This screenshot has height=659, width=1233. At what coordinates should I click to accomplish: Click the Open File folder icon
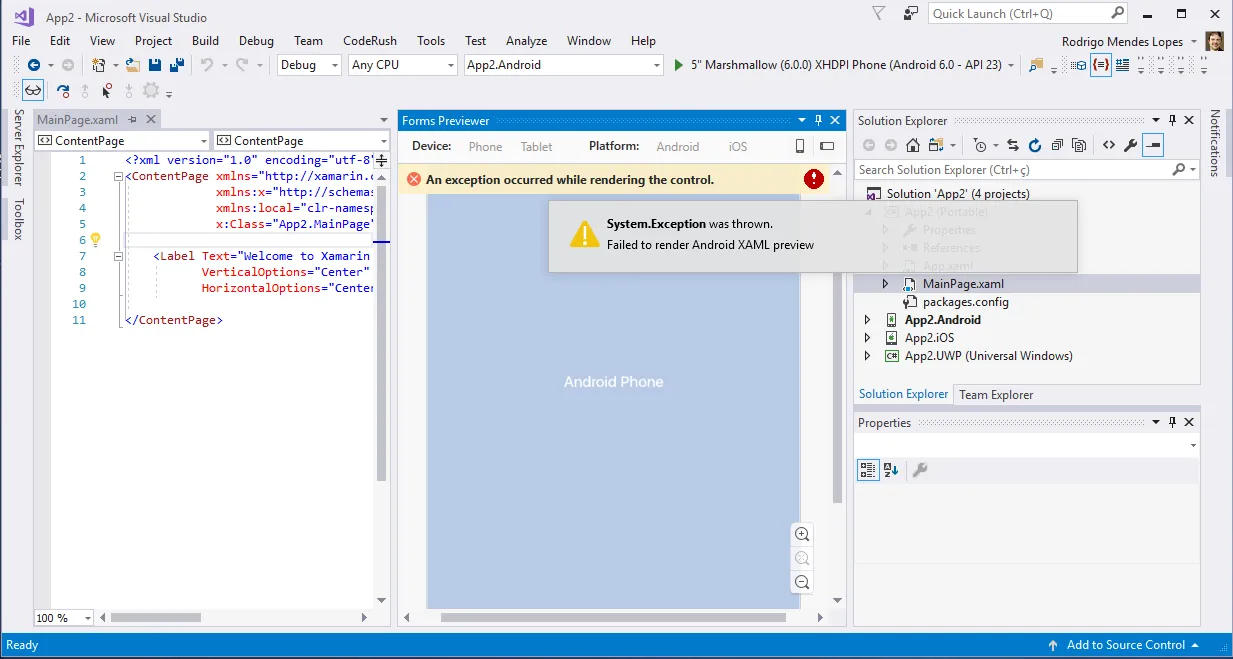[132, 65]
